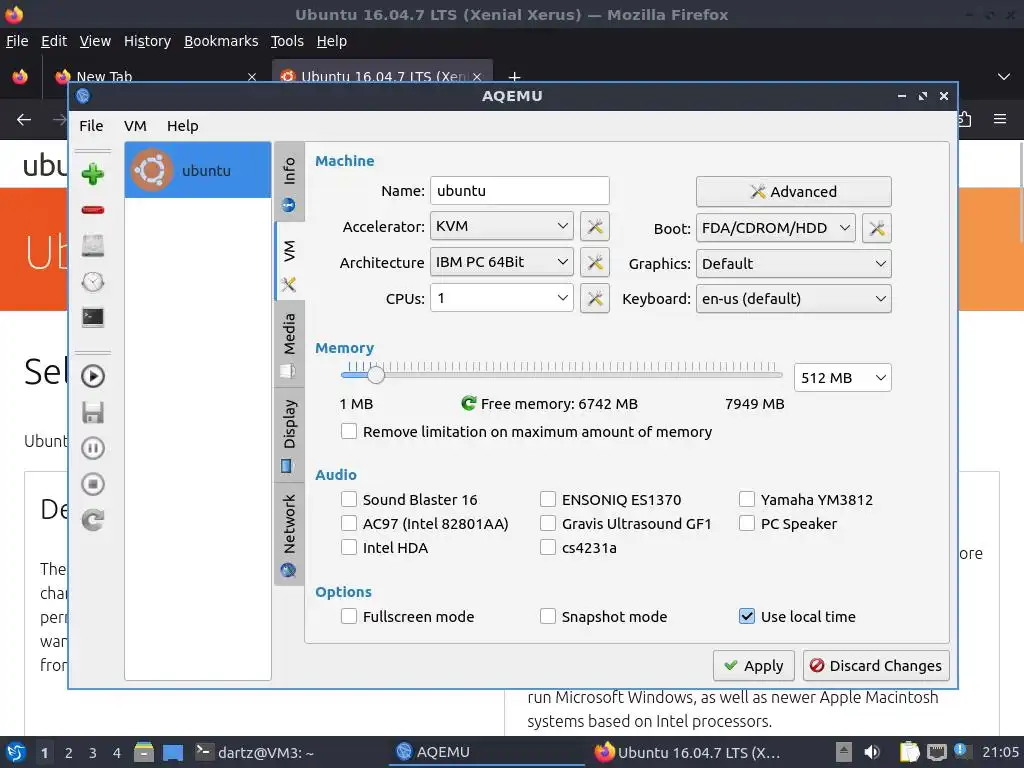Open Architecture settings wrench button
The image size is (1024, 768).
pyautogui.click(x=594, y=263)
